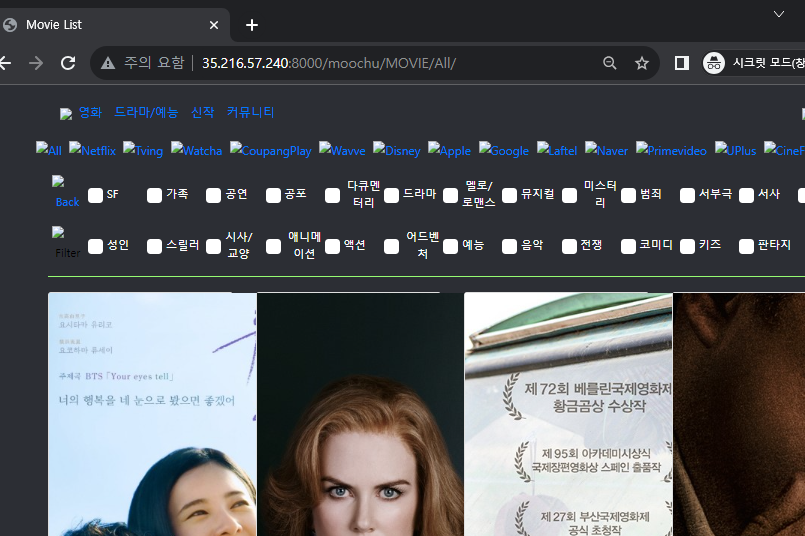805x536 pixels.
Task: Select the Google provider icon
Action: click(x=504, y=150)
